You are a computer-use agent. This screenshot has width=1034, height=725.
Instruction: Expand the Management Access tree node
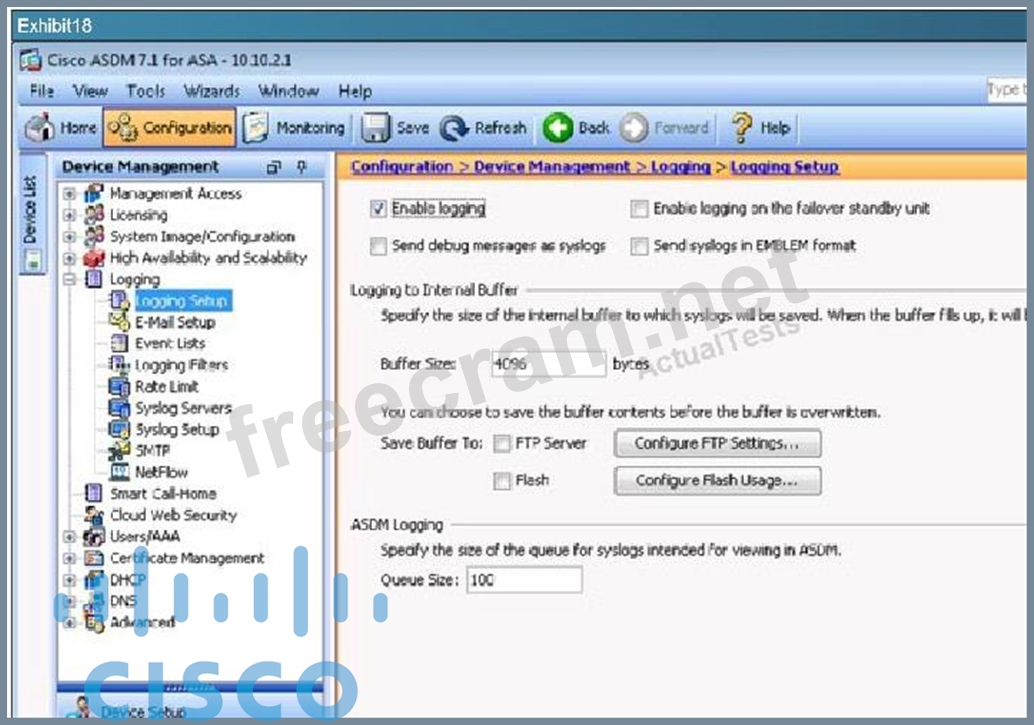(69, 194)
